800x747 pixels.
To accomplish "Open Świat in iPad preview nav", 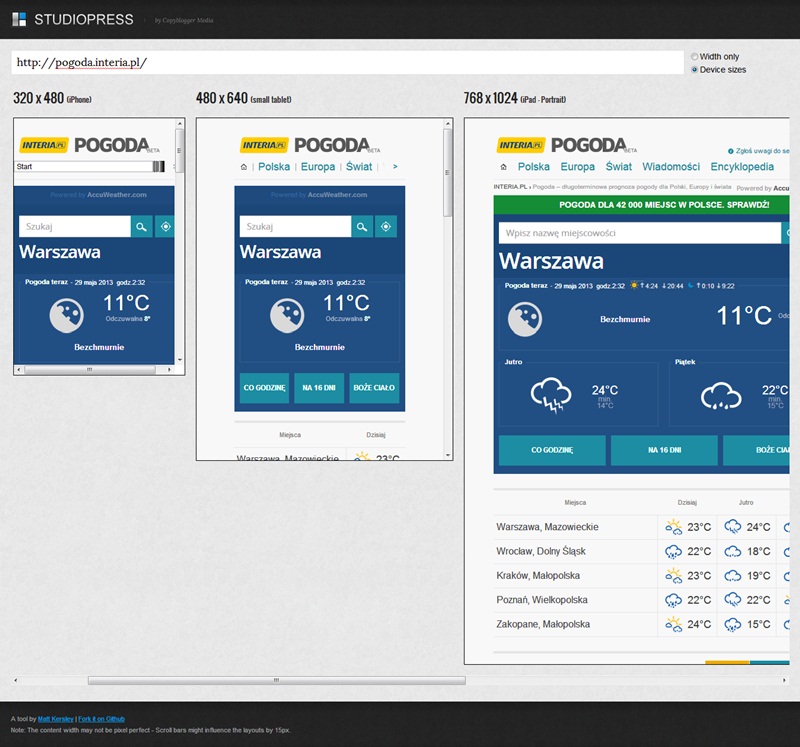I will tap(618, 167).
